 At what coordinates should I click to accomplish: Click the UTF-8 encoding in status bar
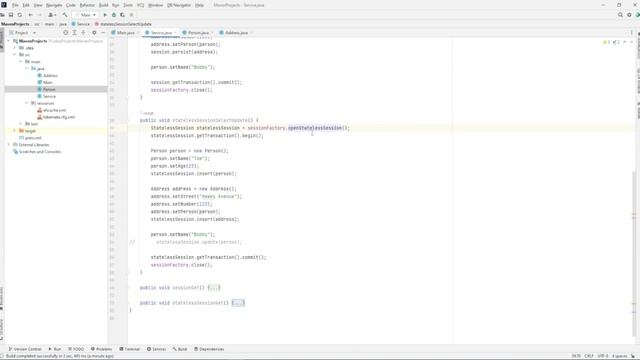pos(603,356)
